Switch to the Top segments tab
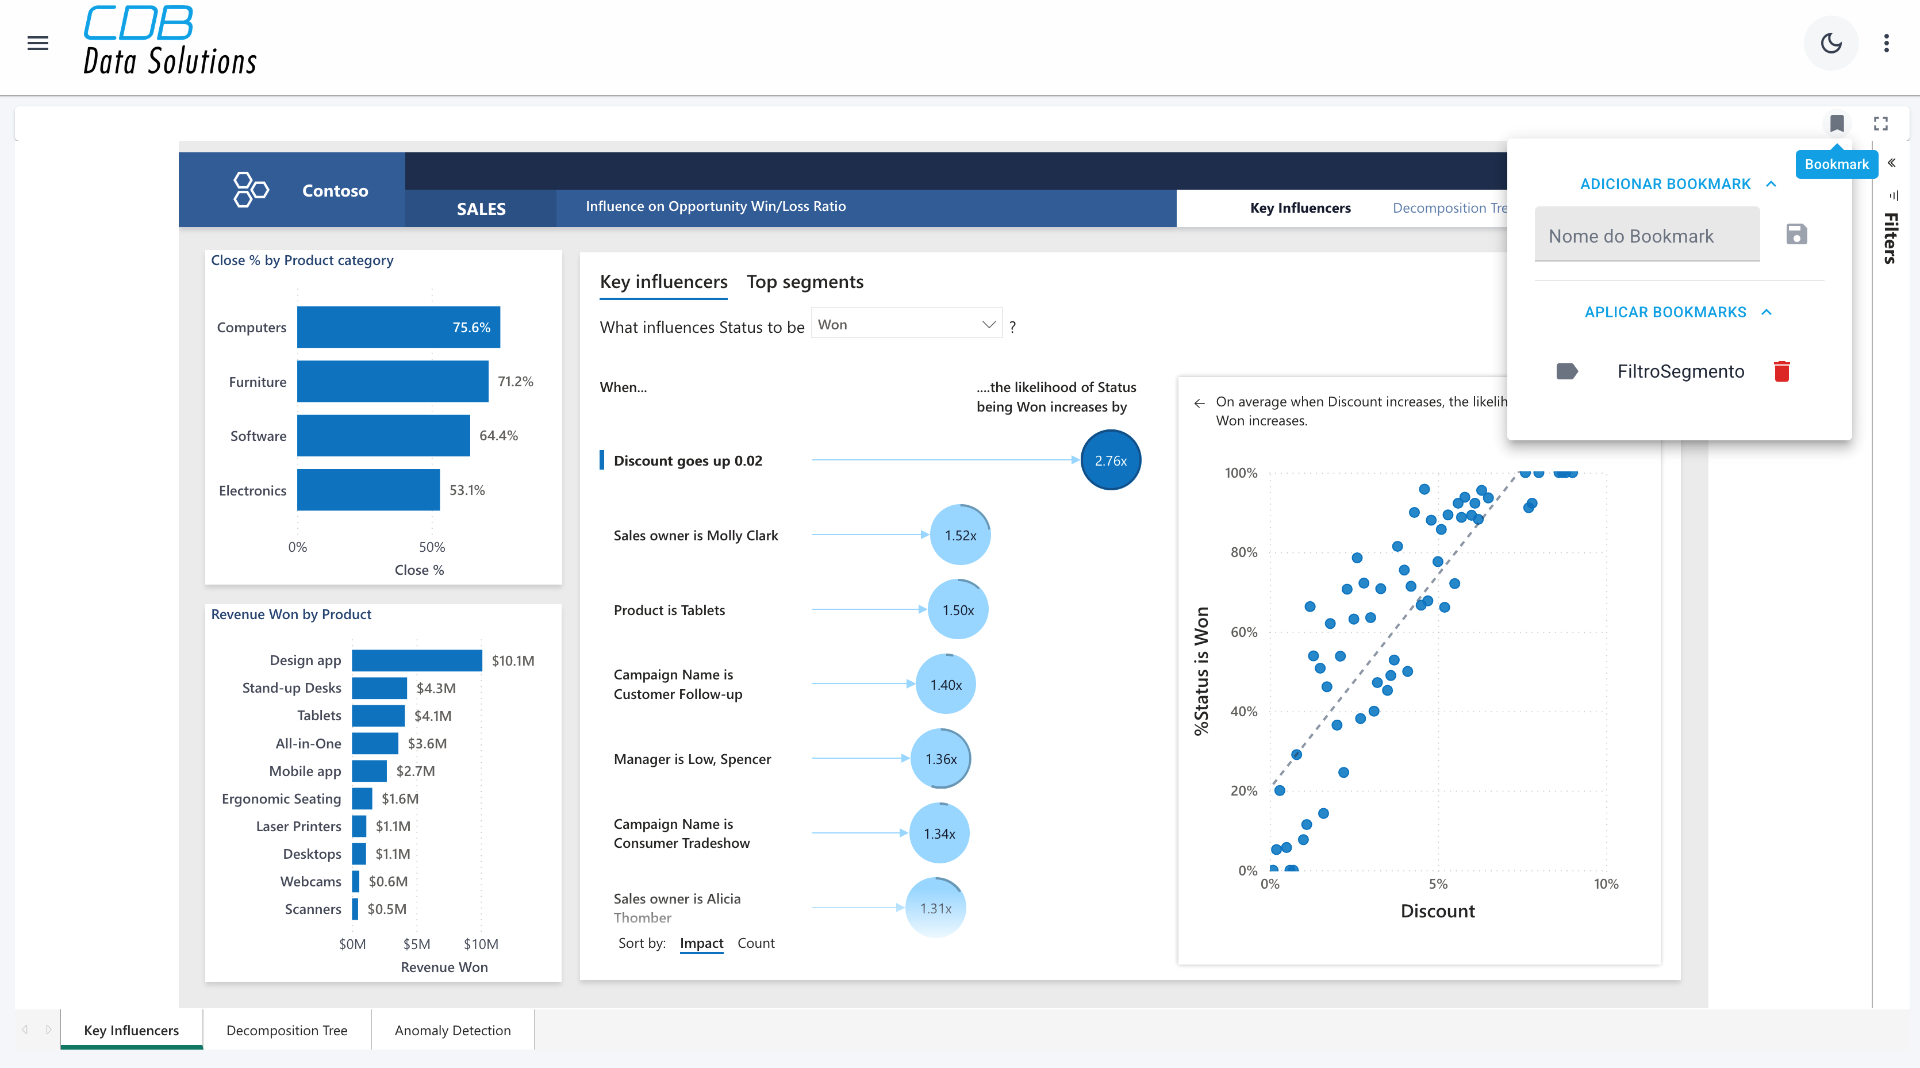 804,282
